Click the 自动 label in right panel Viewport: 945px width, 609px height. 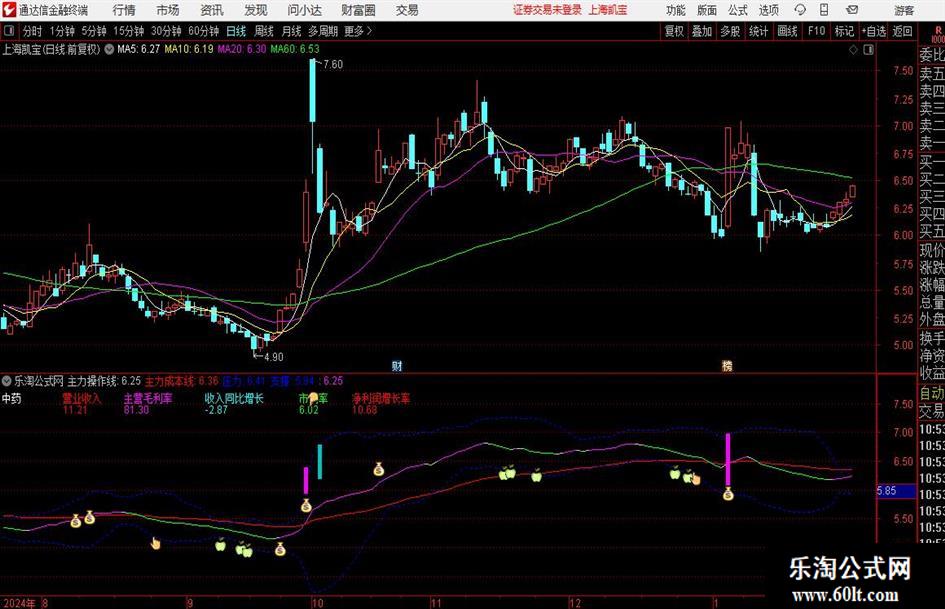pyautogui.click(x=932, y=393)
